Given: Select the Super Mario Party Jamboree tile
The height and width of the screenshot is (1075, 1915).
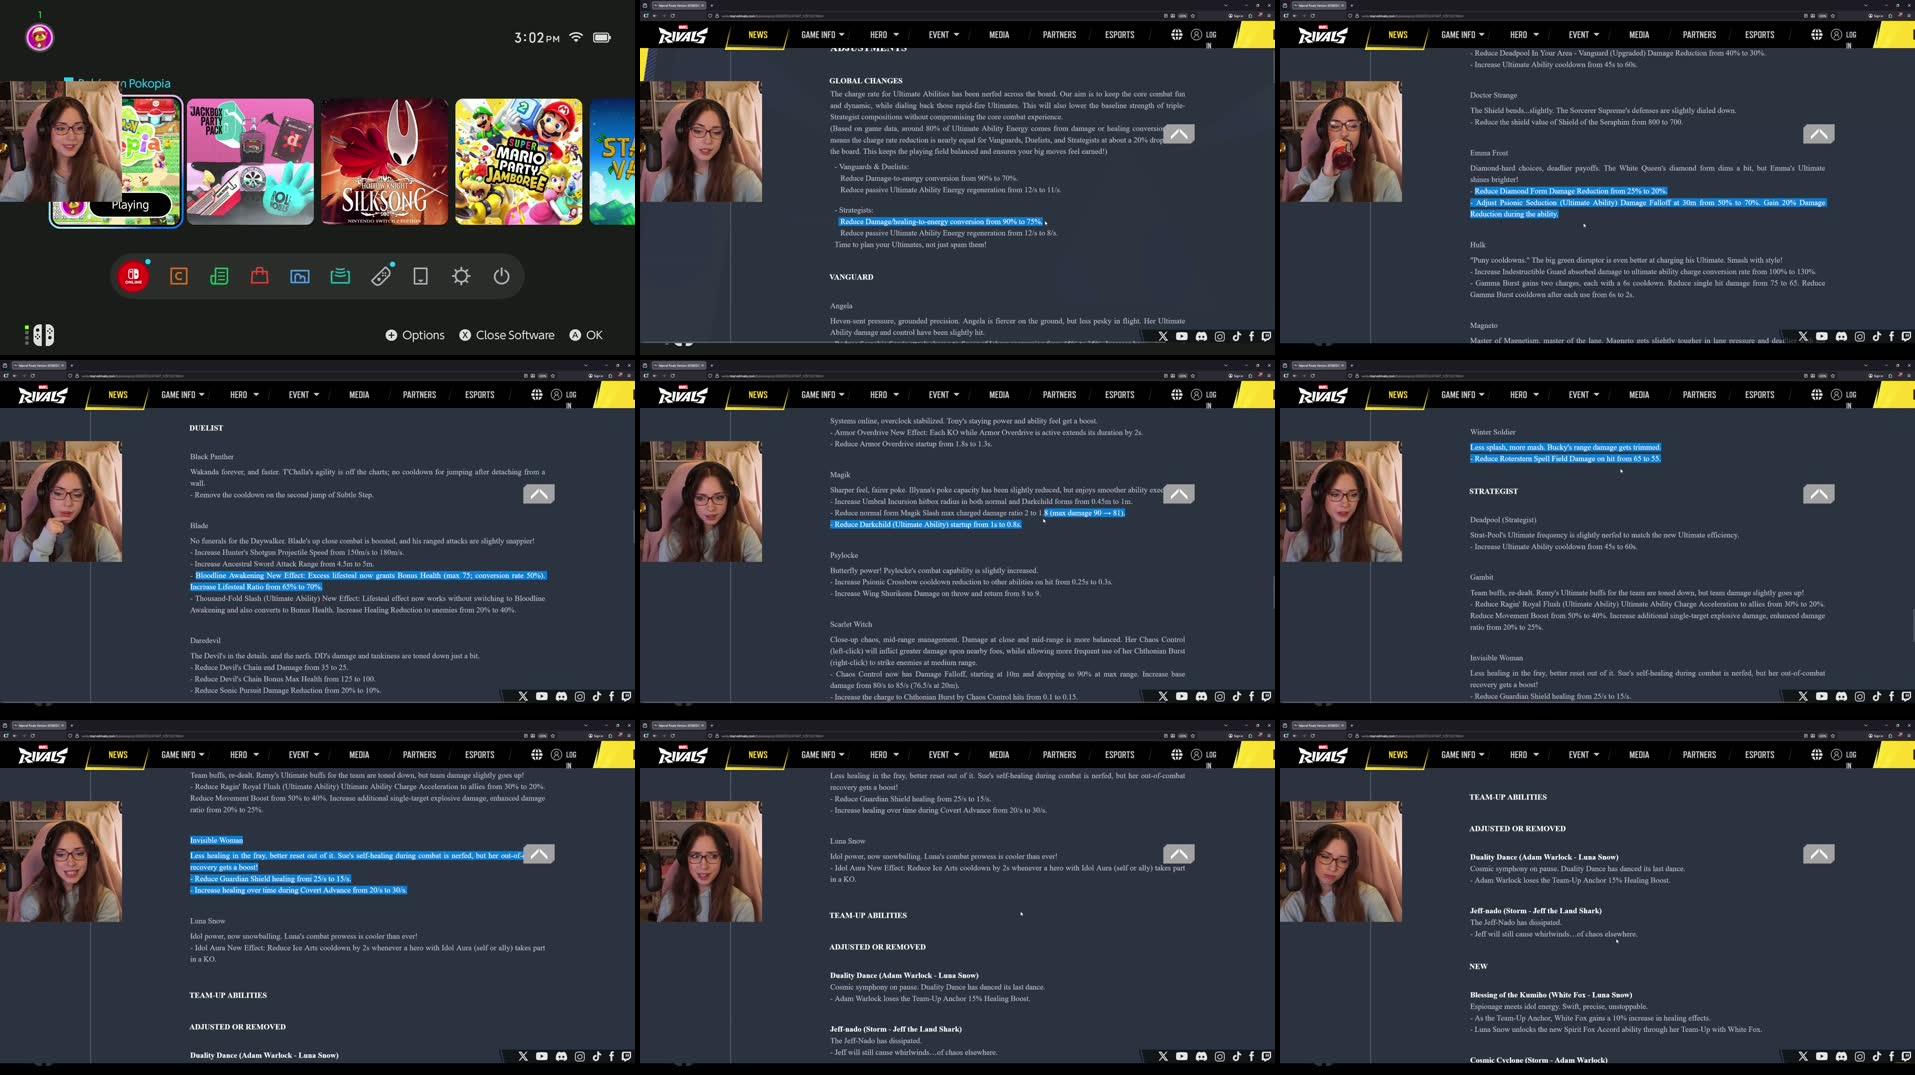Looking at the screenshot, I should click(x=518, y=161).
